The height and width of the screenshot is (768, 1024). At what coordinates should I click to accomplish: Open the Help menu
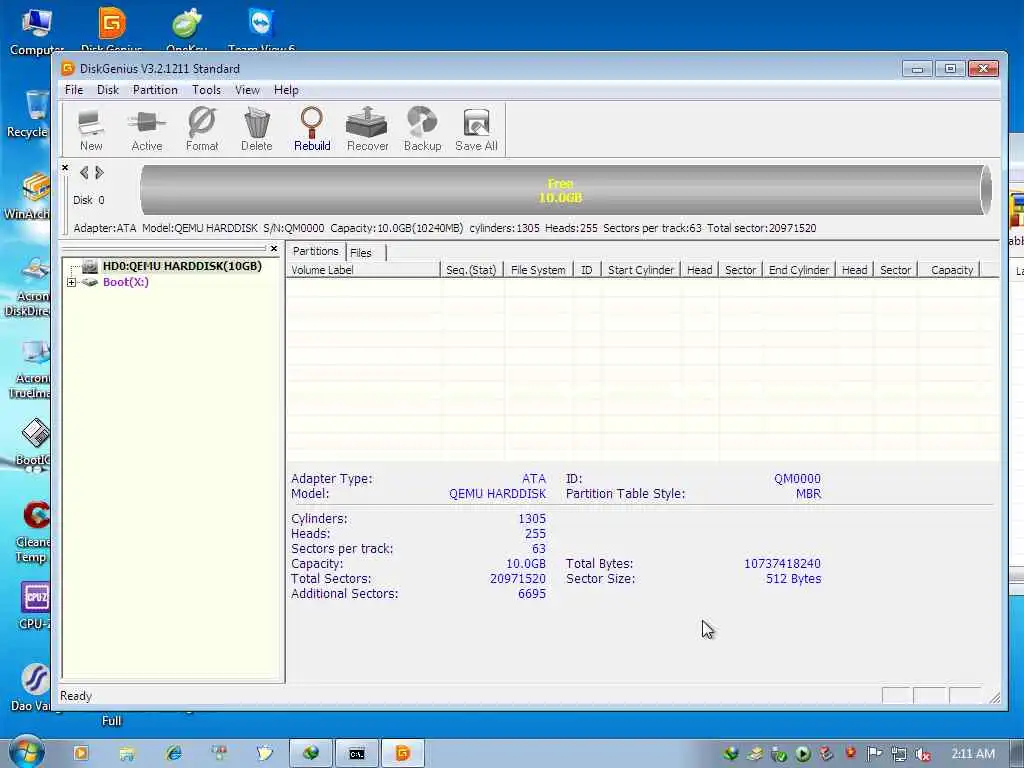pos(286,90)
